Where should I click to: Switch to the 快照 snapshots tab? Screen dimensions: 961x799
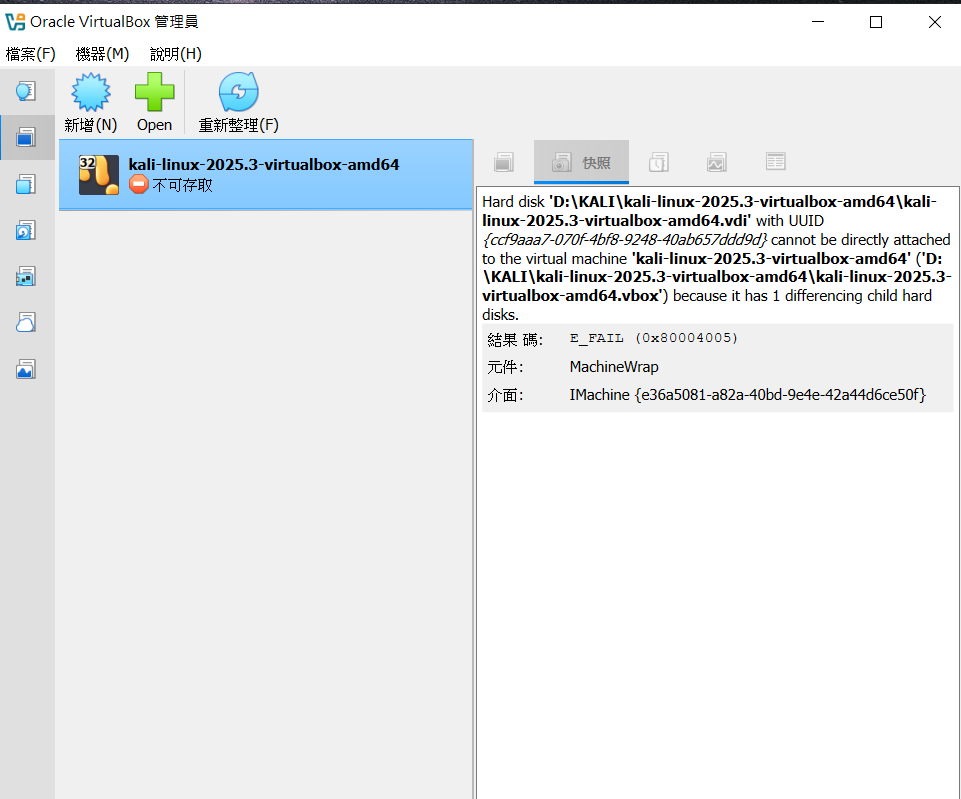(x=581, y=162)
